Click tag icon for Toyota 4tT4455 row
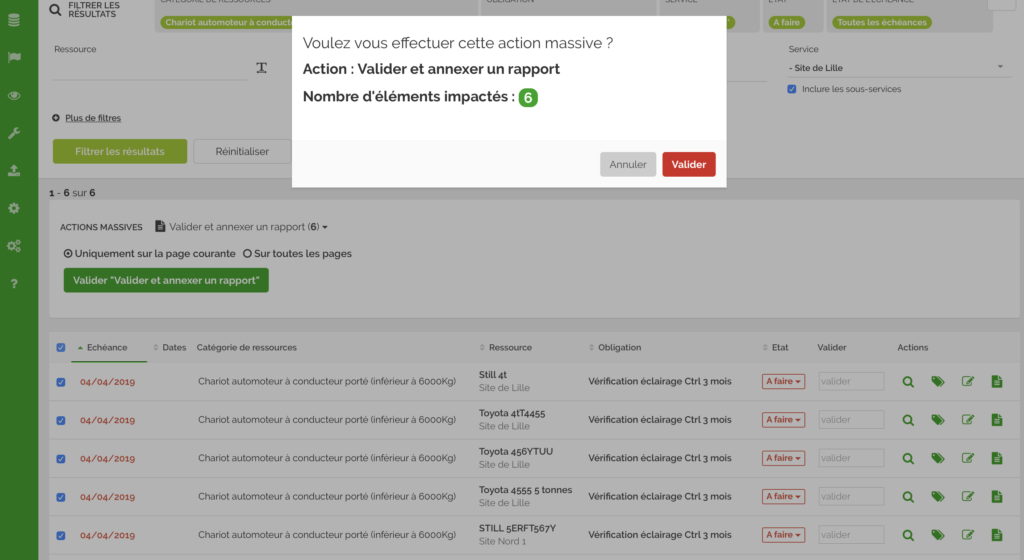The height and width of the screenshot is (560, 1024). [x=937, y=420]
